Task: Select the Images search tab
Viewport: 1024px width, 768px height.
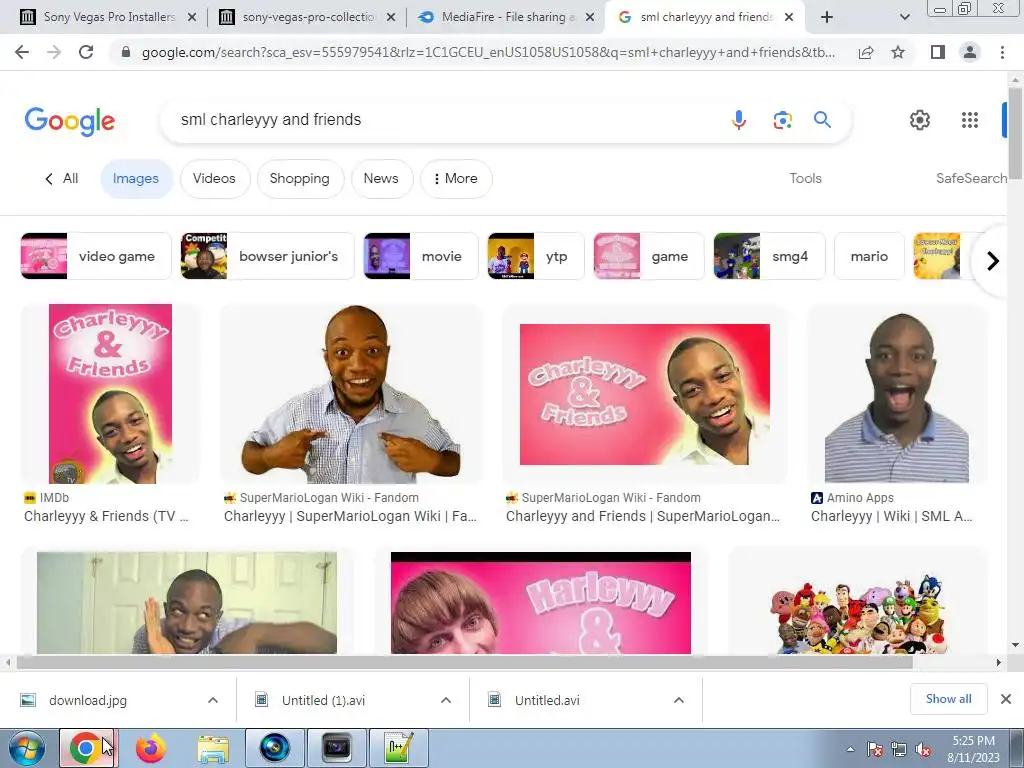Action: pos(136,178)
